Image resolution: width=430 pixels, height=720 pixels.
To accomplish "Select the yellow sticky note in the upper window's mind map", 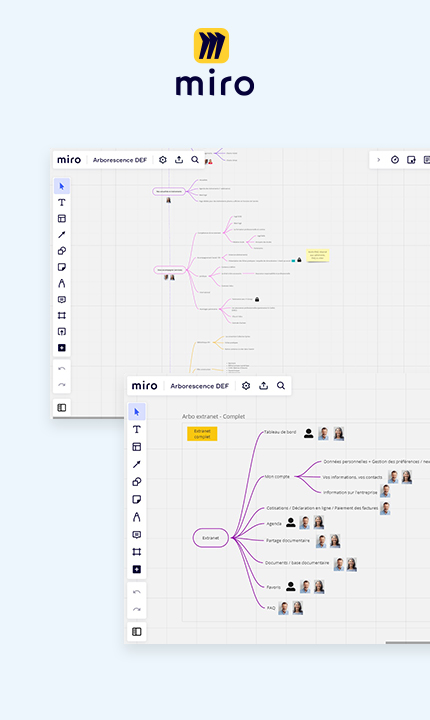I will (317, 255).
